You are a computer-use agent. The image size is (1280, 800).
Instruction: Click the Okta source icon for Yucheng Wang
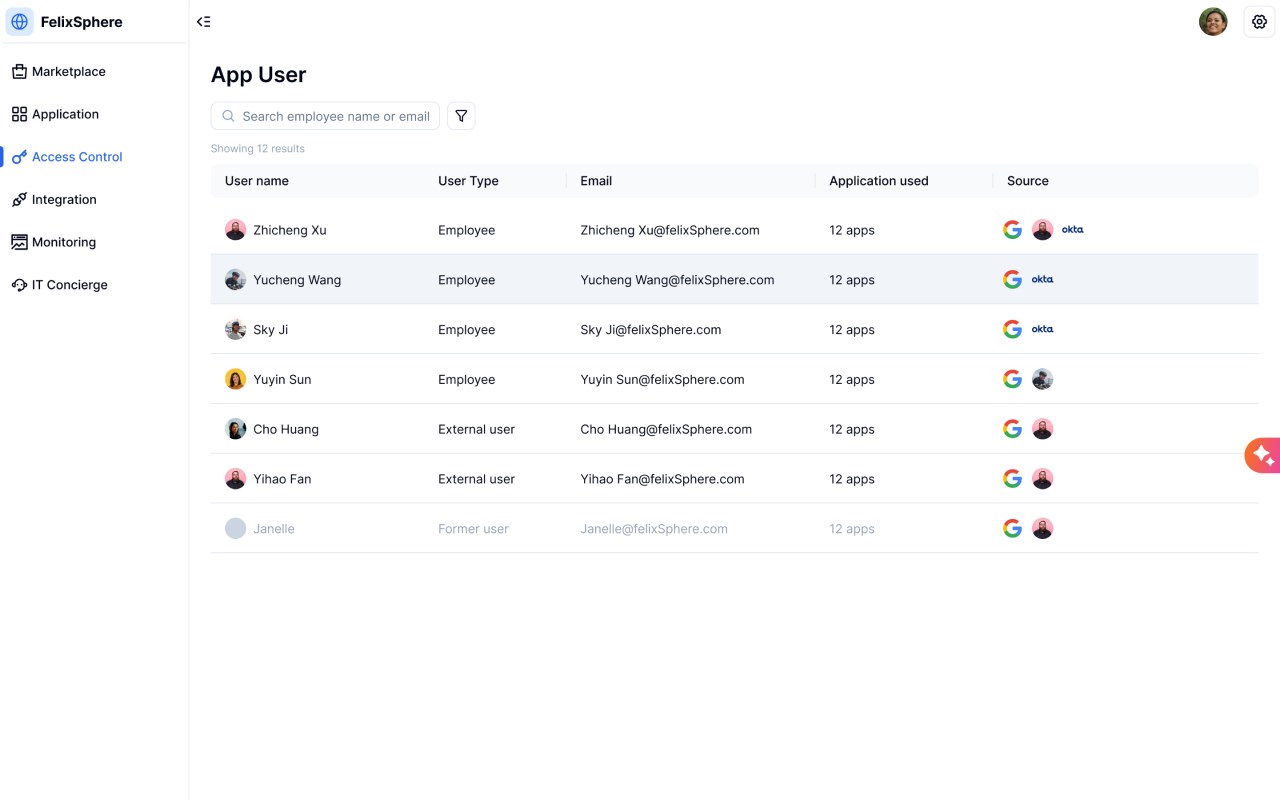(1042, 280)
